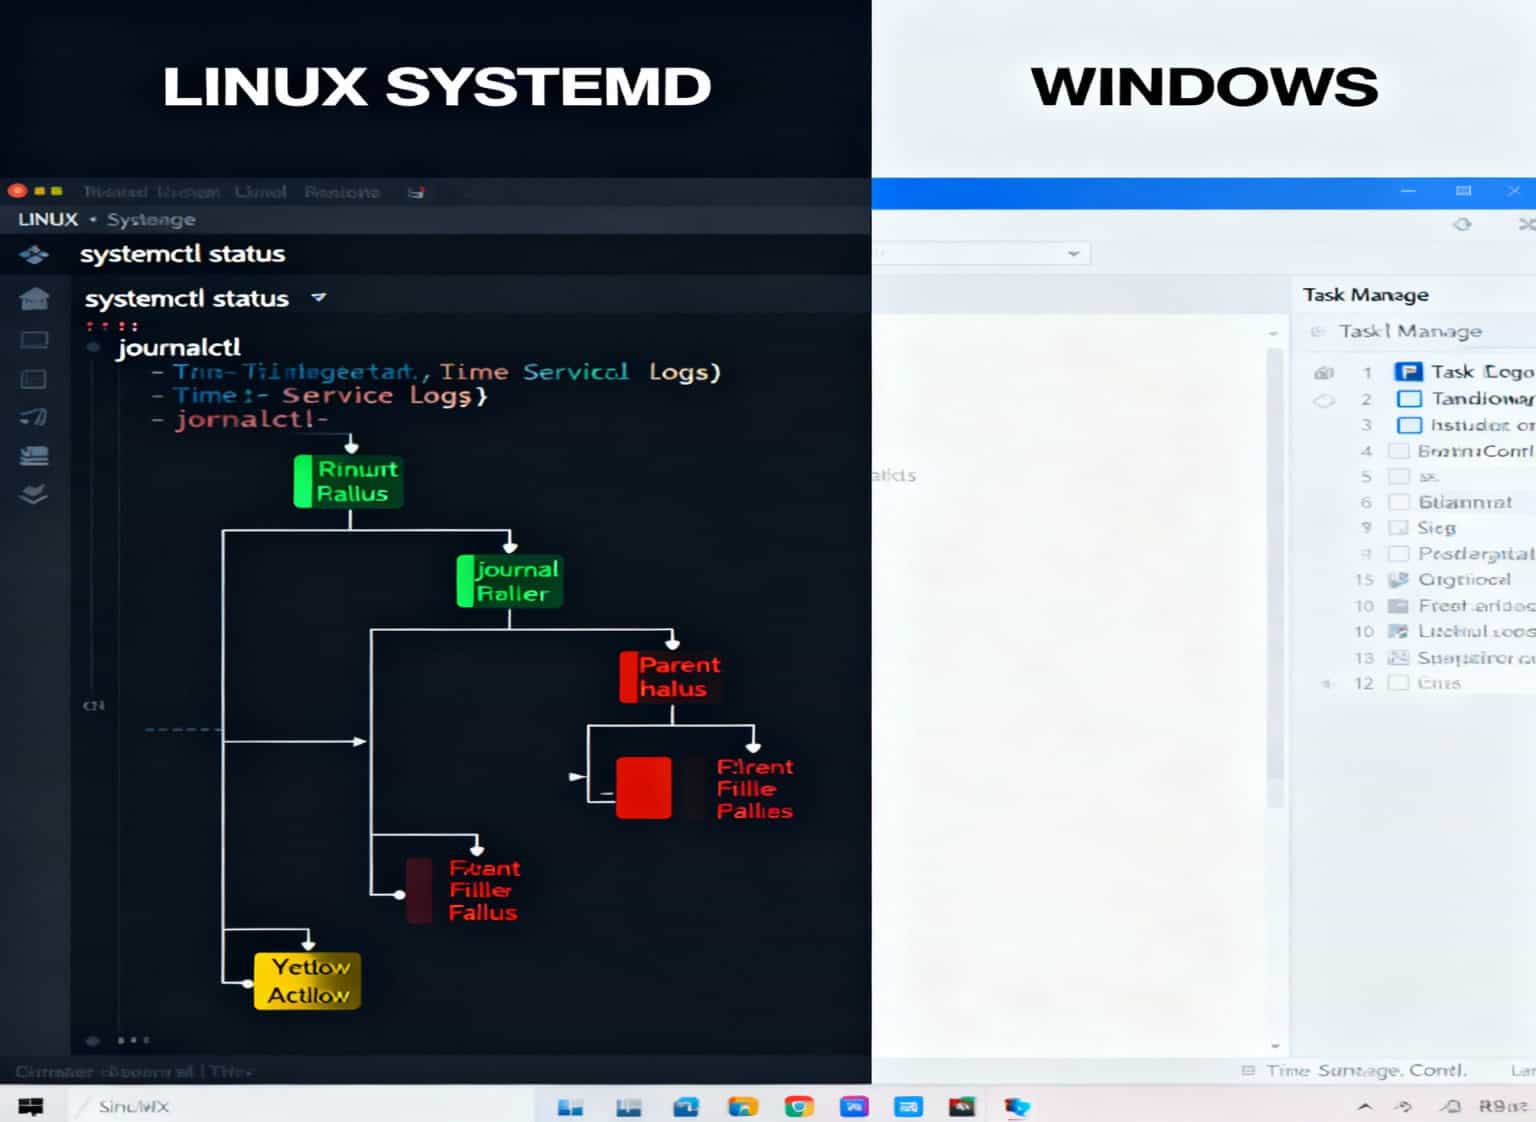Viewport: 1536px width, 1122px height.
Task: Tick the checkbox in row 4
Action: 1399,451
